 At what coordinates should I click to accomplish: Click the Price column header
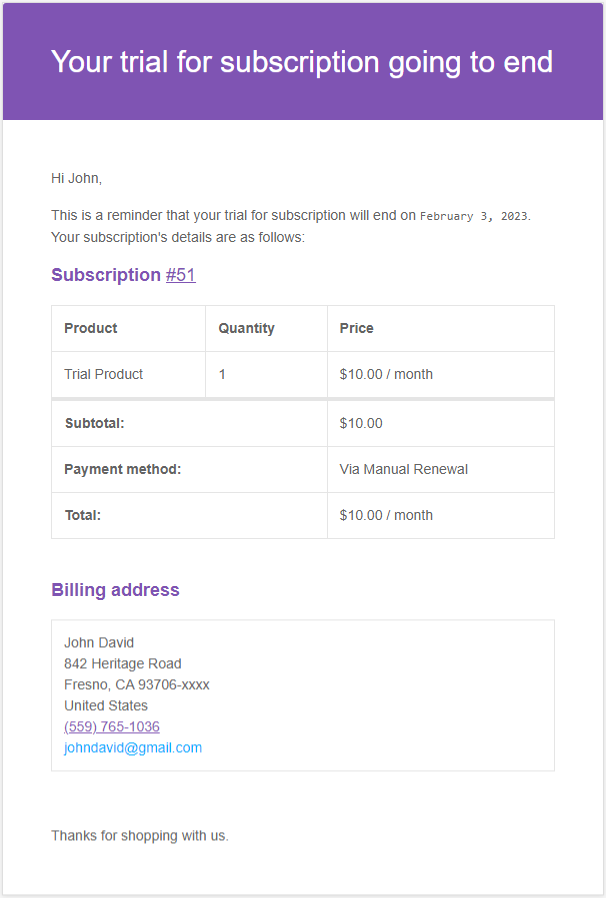(x=357, y=328)
